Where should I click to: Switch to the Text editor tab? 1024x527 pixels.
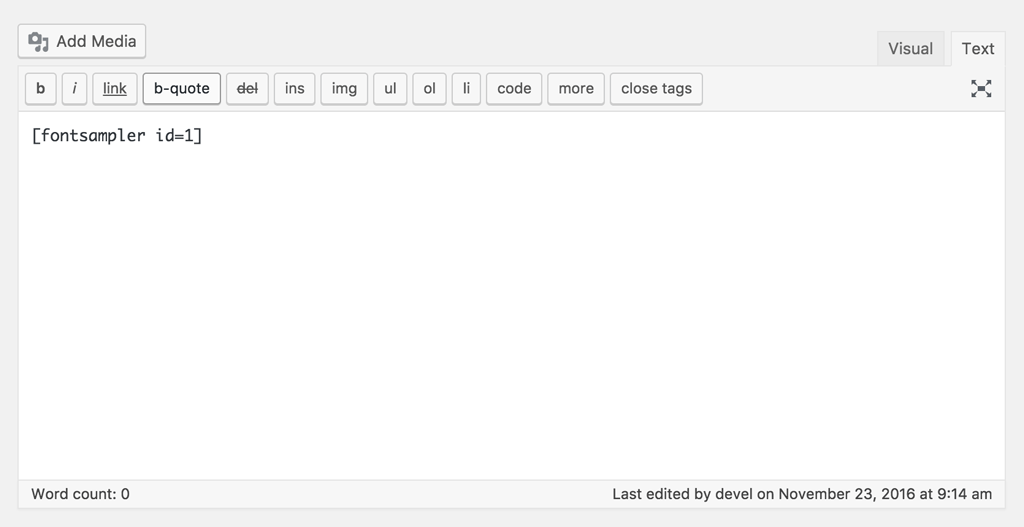click(x=978, y=48)
